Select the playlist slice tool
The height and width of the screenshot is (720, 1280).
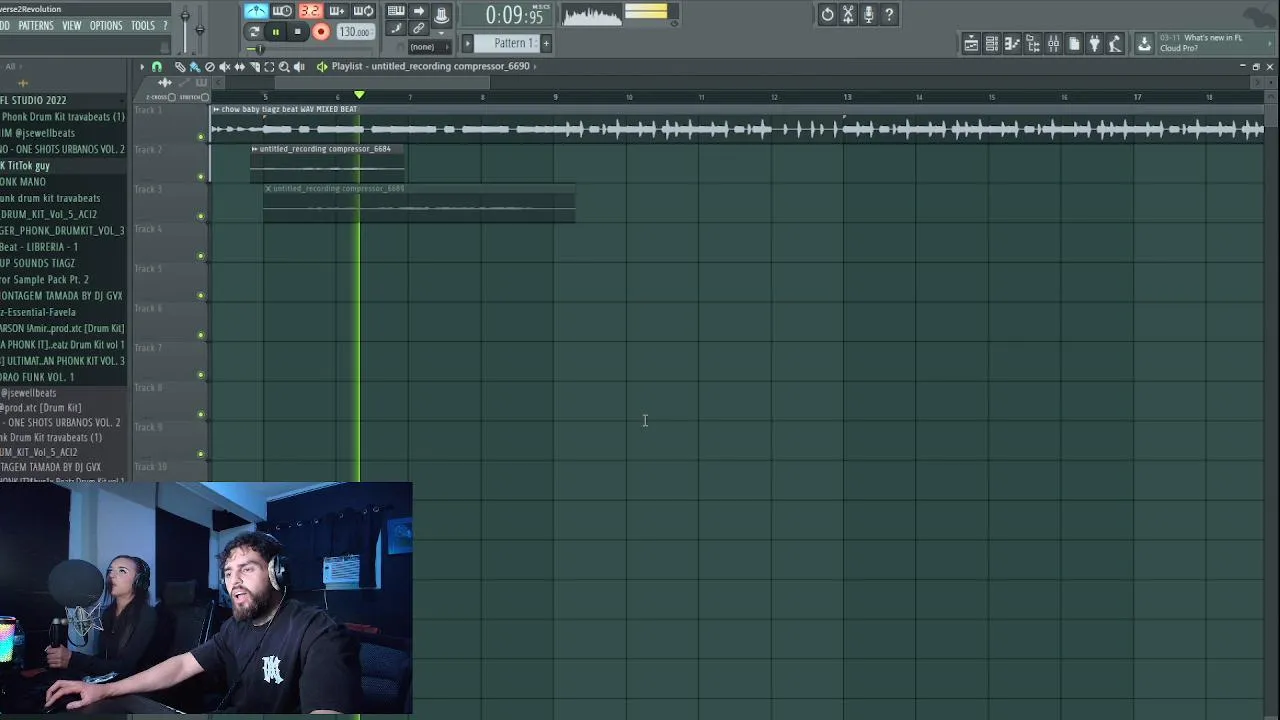click(x=254, y=67)
